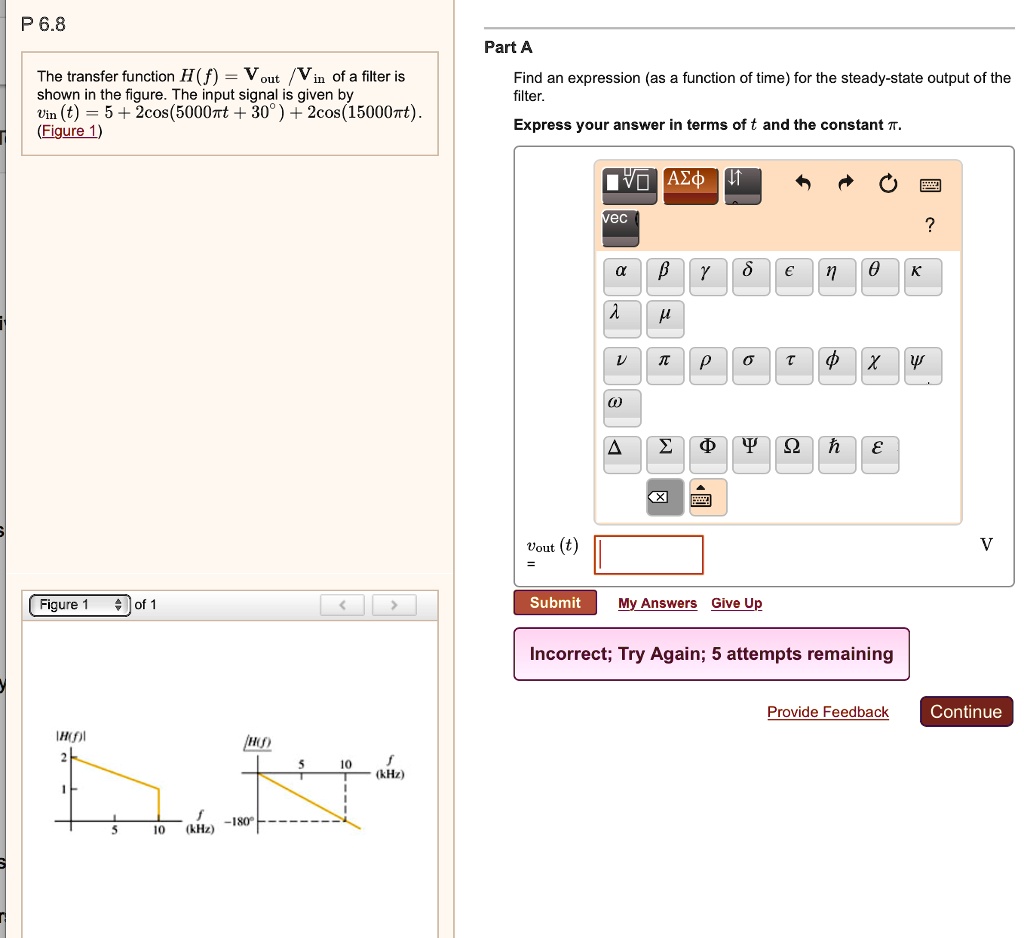This screenshot has width=1024, height=938.
Task: Click Give Up link
Action: pyautogui.click(x=737, y=603)
